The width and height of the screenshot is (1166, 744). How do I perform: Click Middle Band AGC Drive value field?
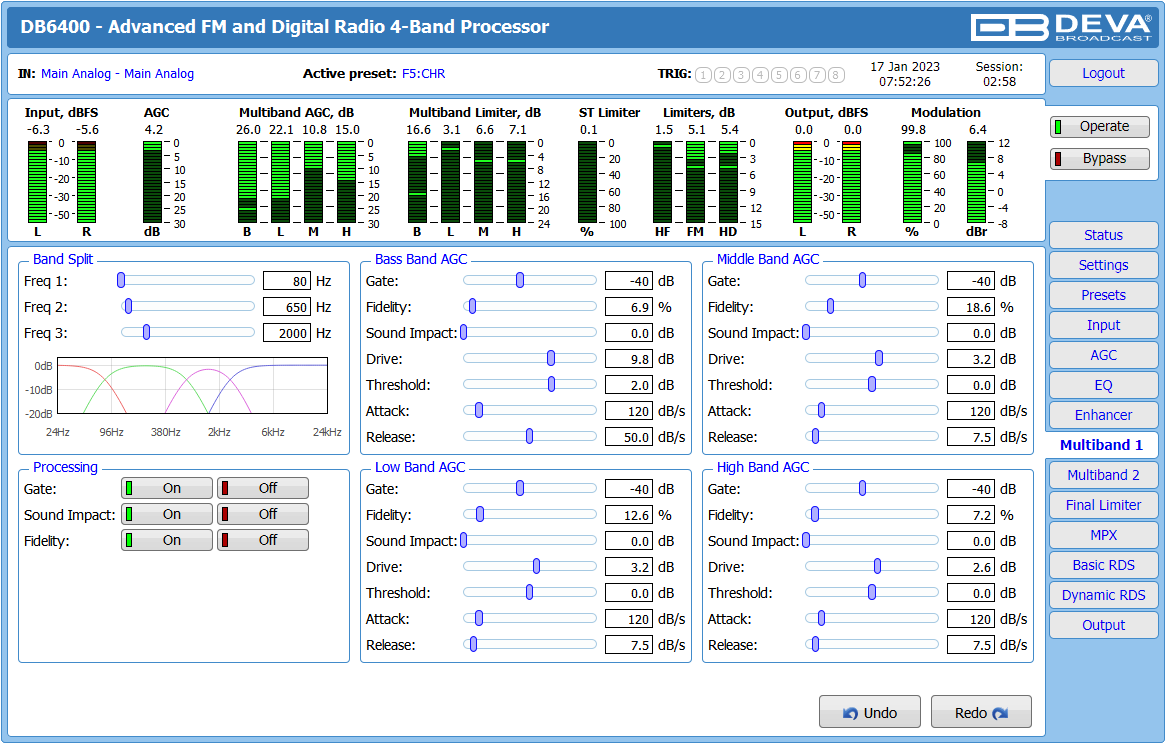click(x=971, y=359)
